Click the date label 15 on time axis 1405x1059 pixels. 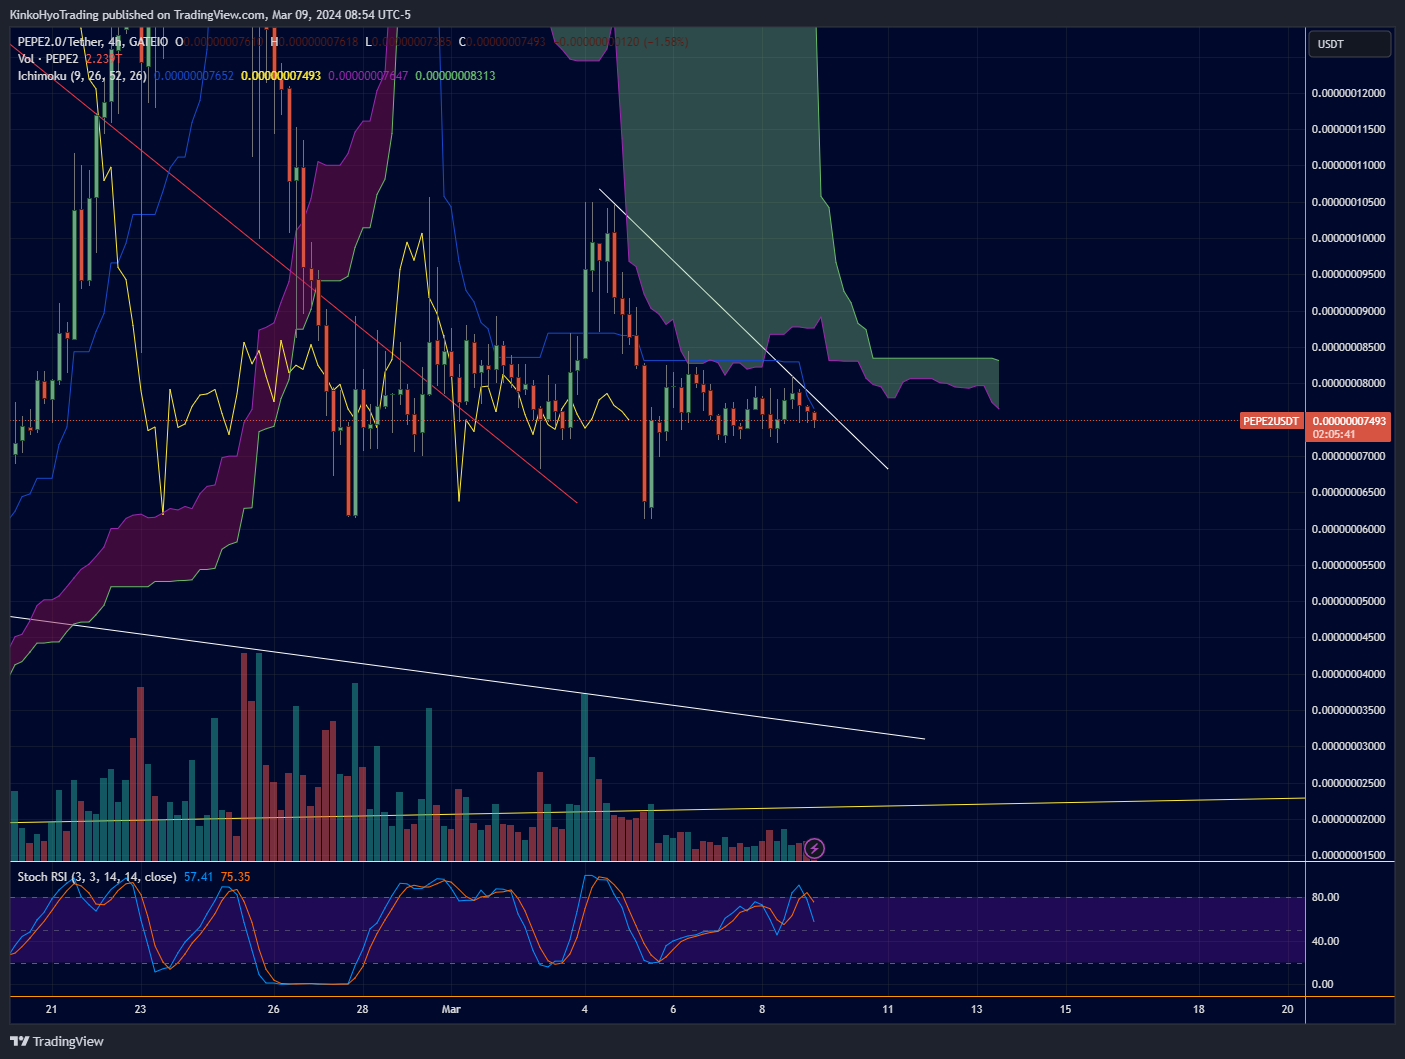(1066, 1009)
